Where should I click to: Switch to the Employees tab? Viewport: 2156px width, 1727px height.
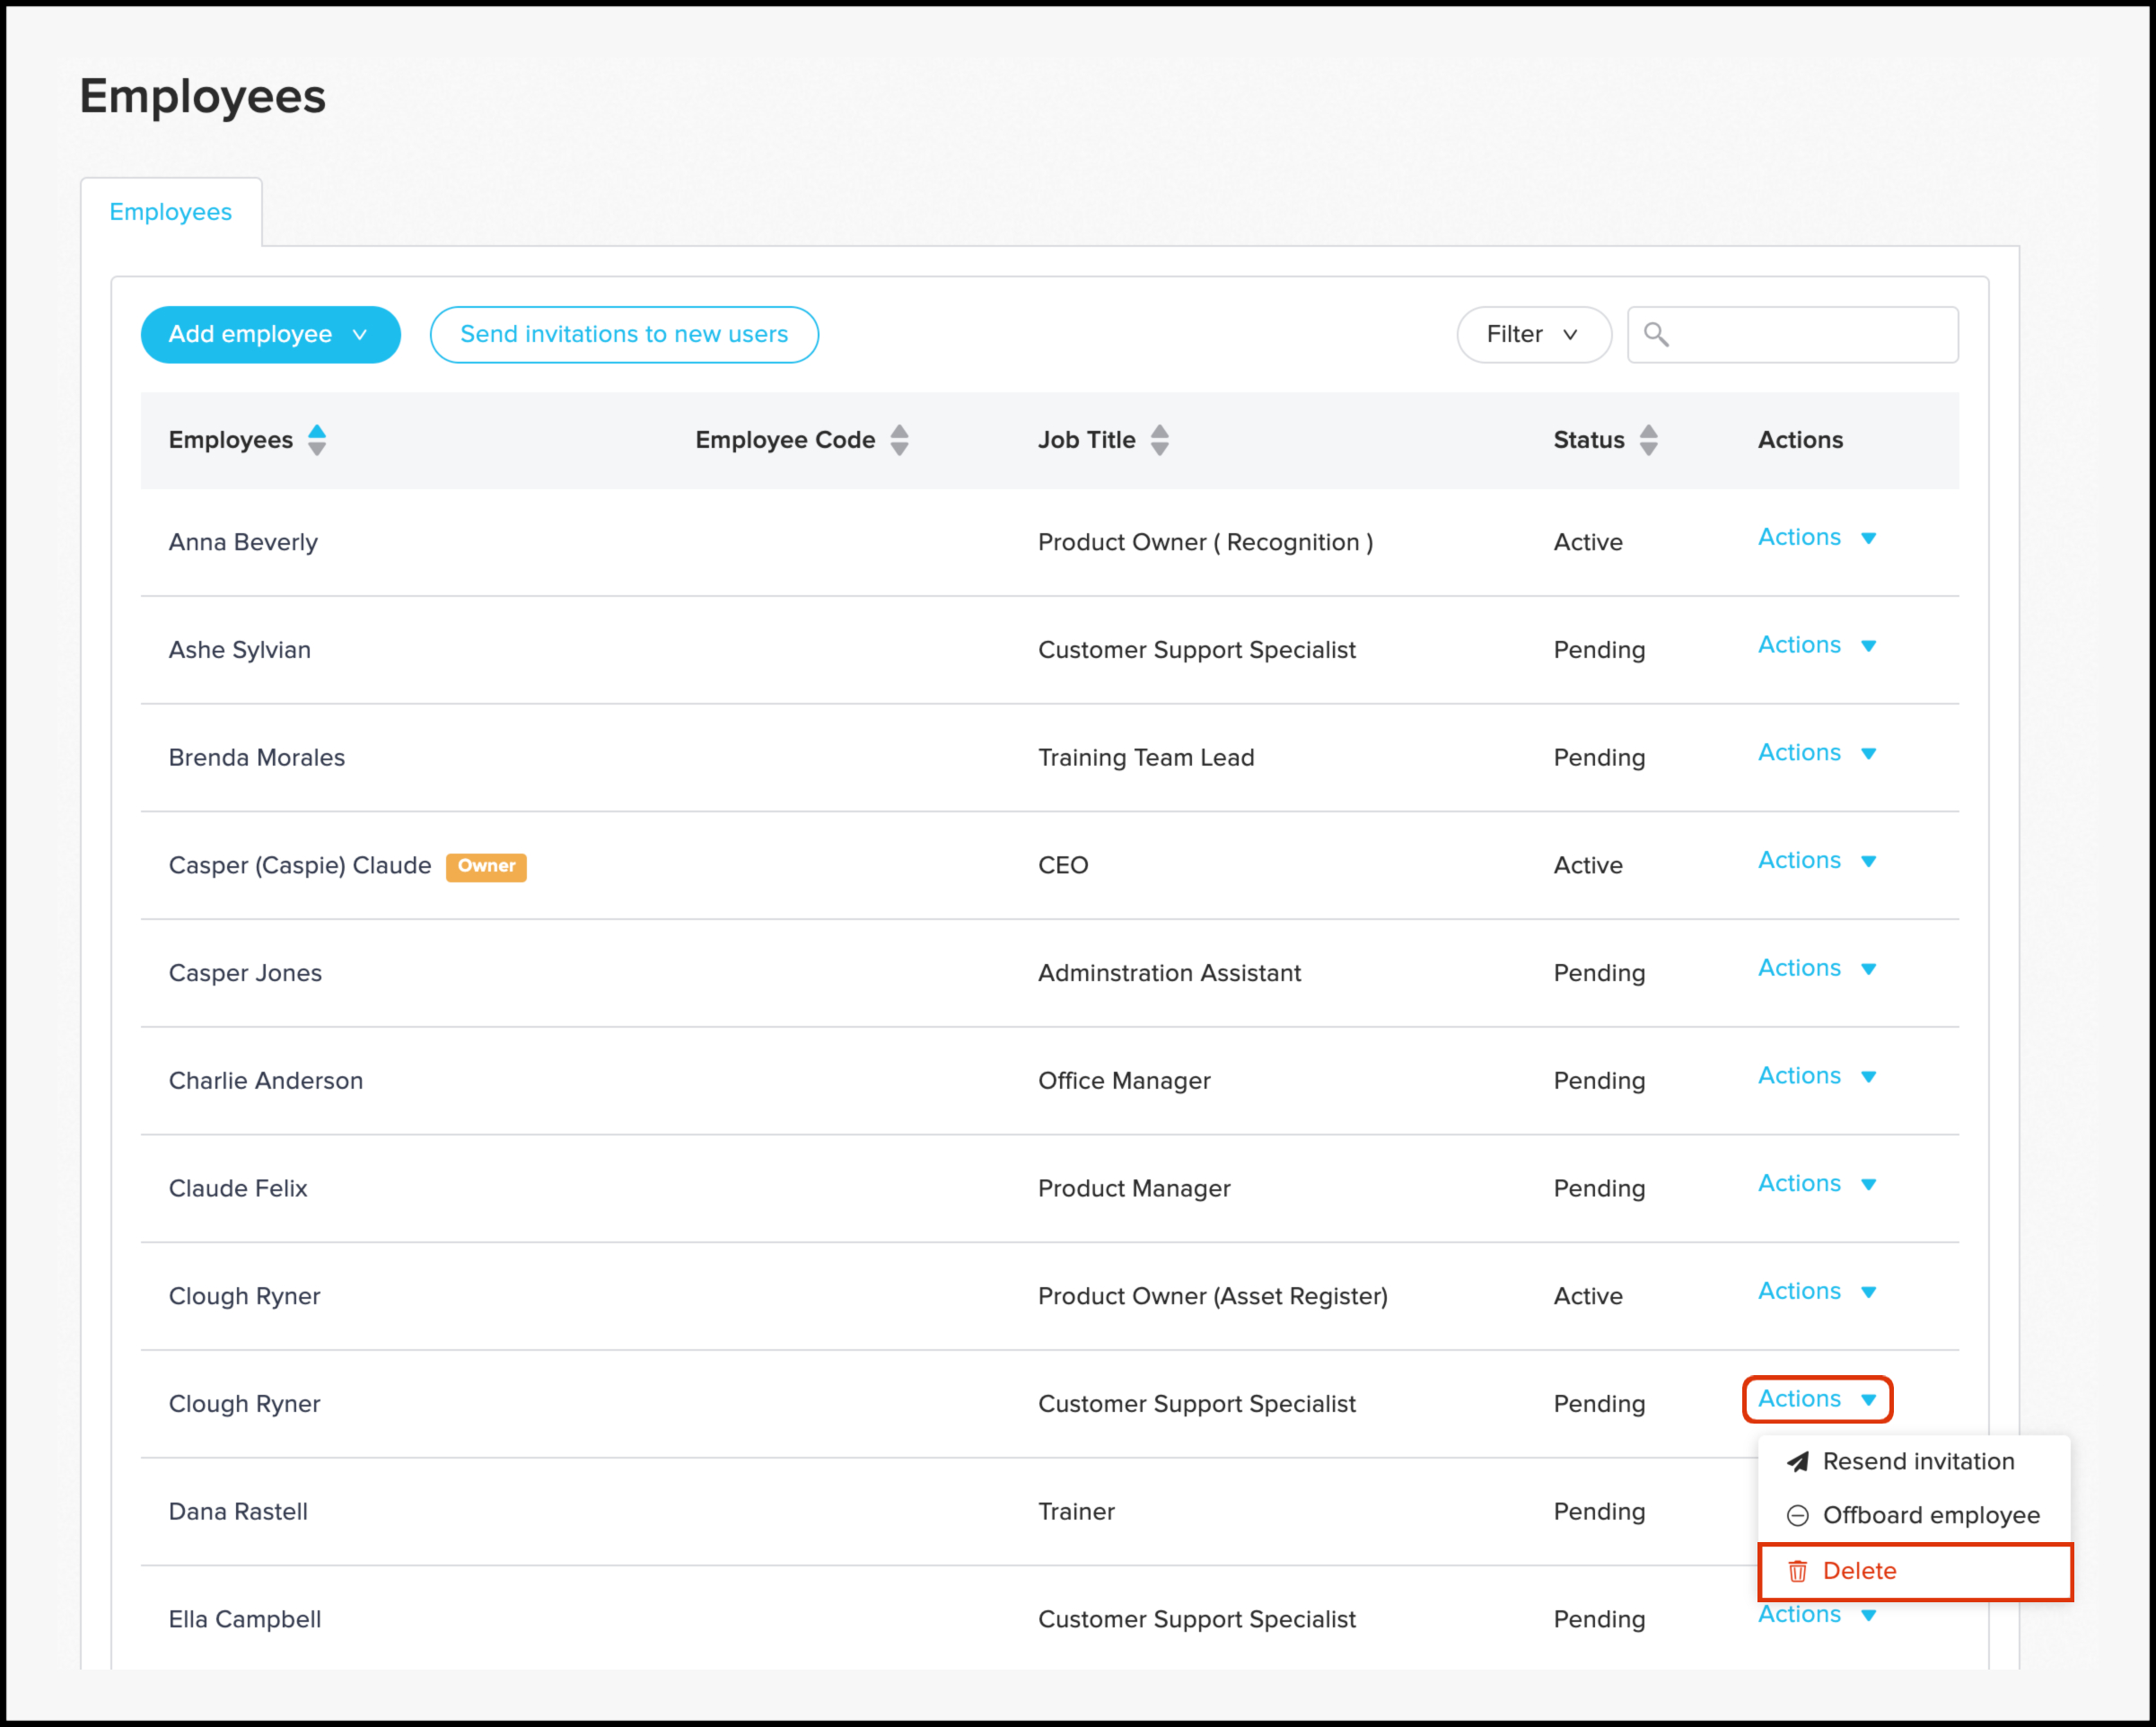[x=171, y=211]
